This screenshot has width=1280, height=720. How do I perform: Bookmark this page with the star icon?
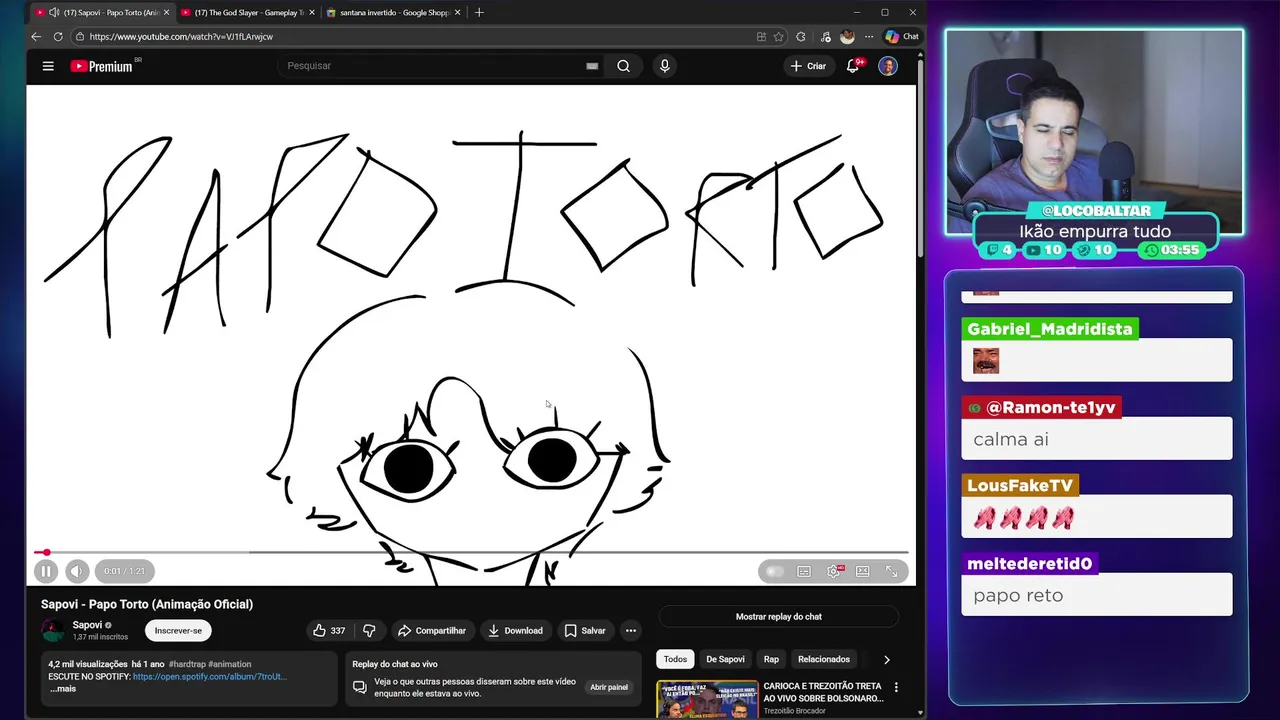coord(779,37)
